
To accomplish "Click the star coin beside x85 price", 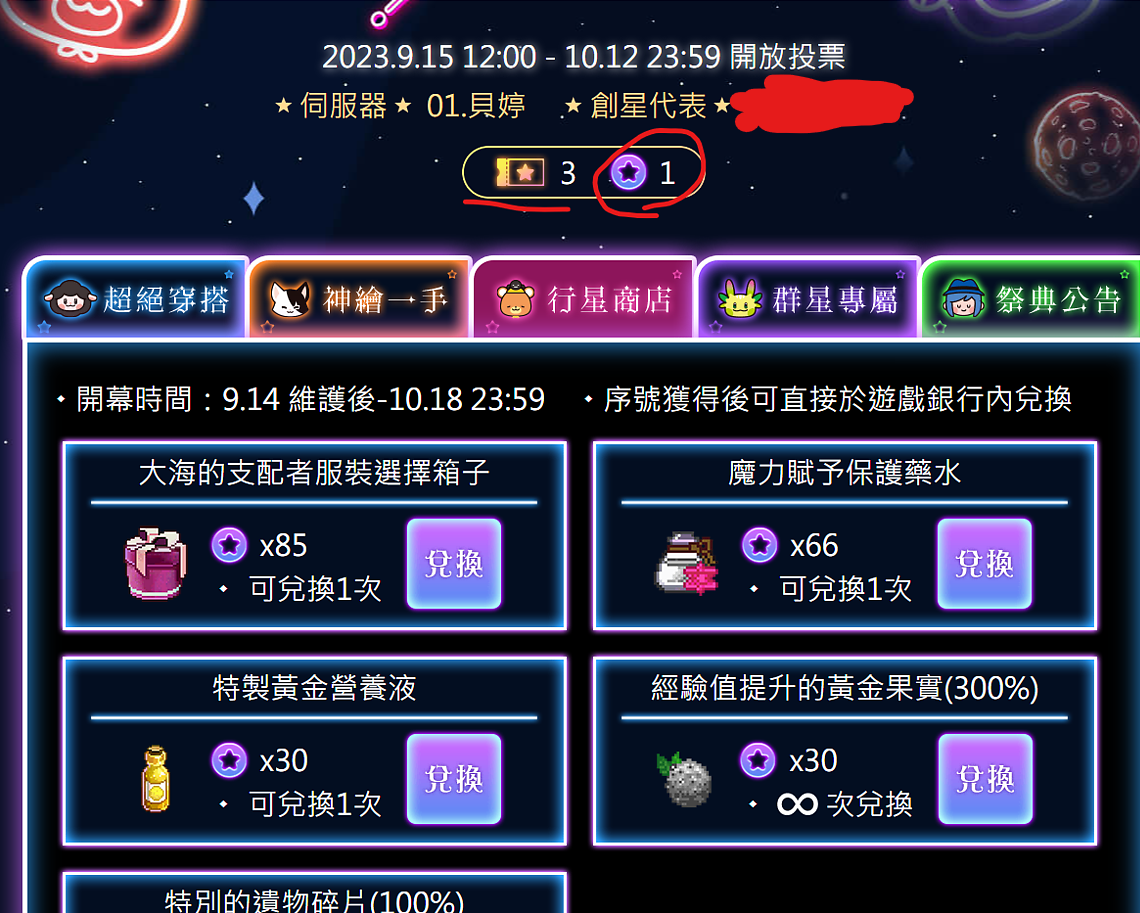I will [x=229, y=544].
